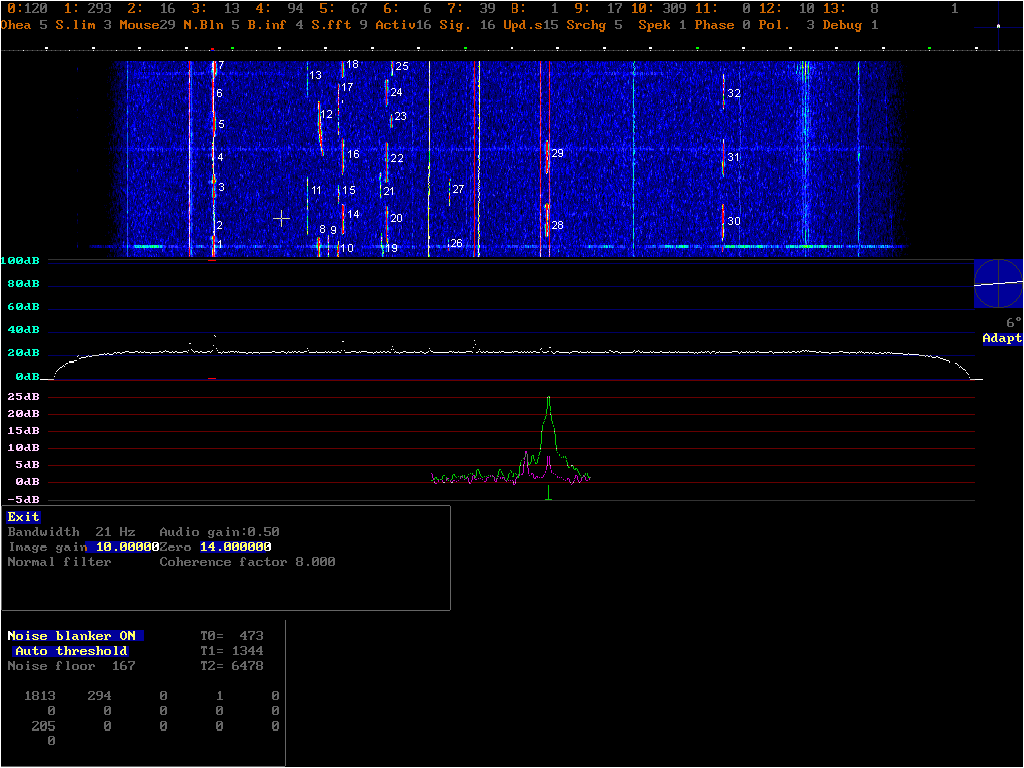Click the "Upd.s15" status label
1024x768 pixels.
tap(531, 25)
